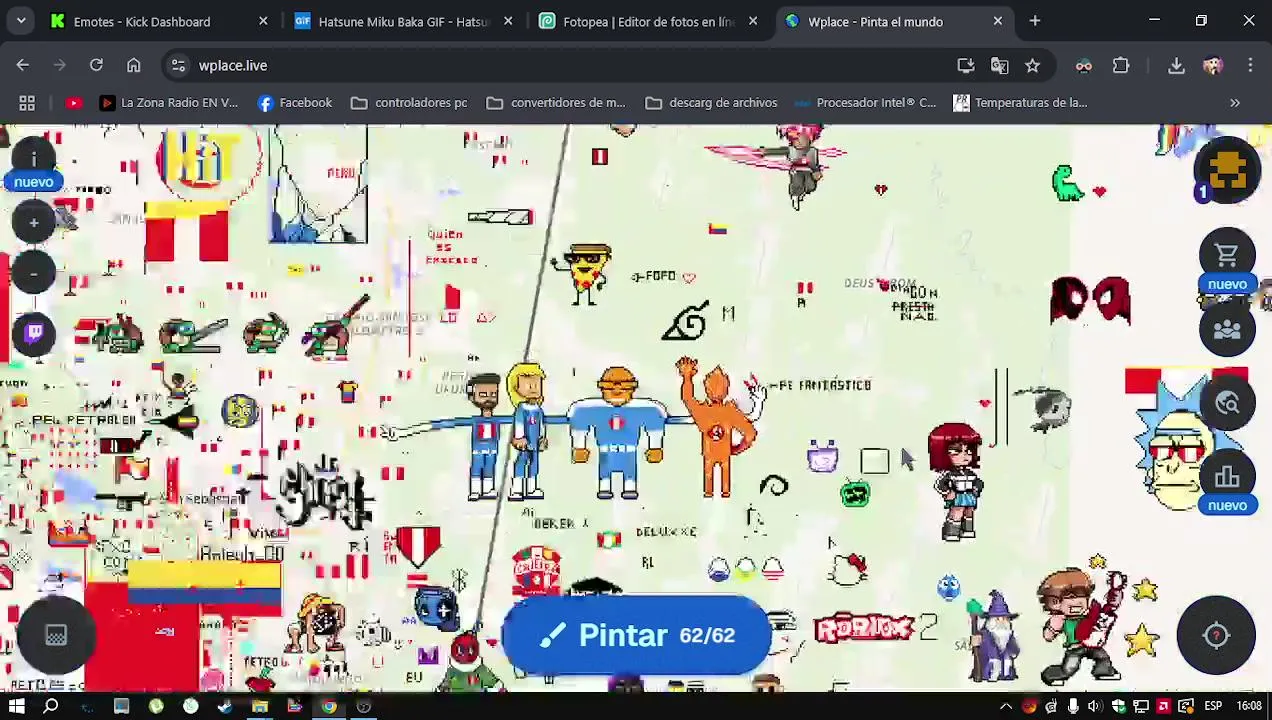The image size is (1272, 720).
Task: View site information icon in address bar
Action: (178, 65)
